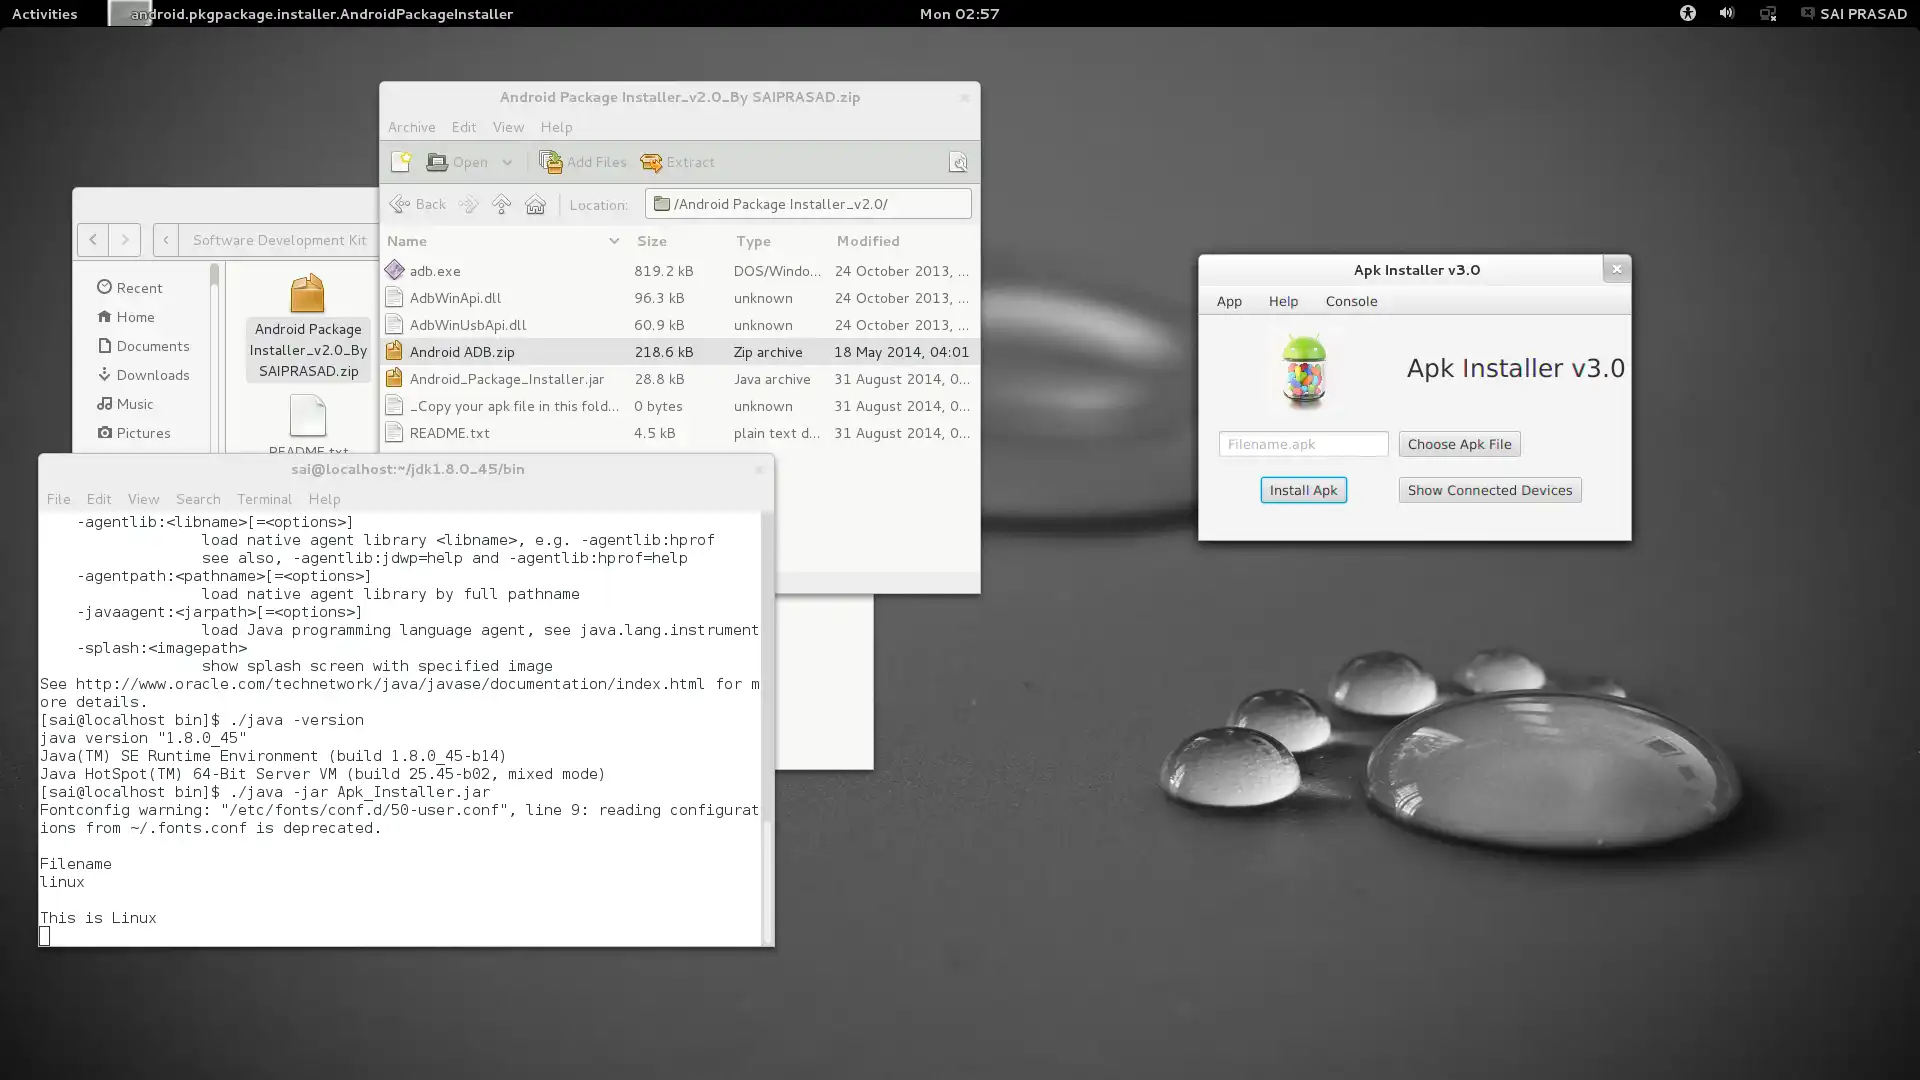Click the Show Connected Devices button
The image size is (1920, 1080).
coord(1490,489)
